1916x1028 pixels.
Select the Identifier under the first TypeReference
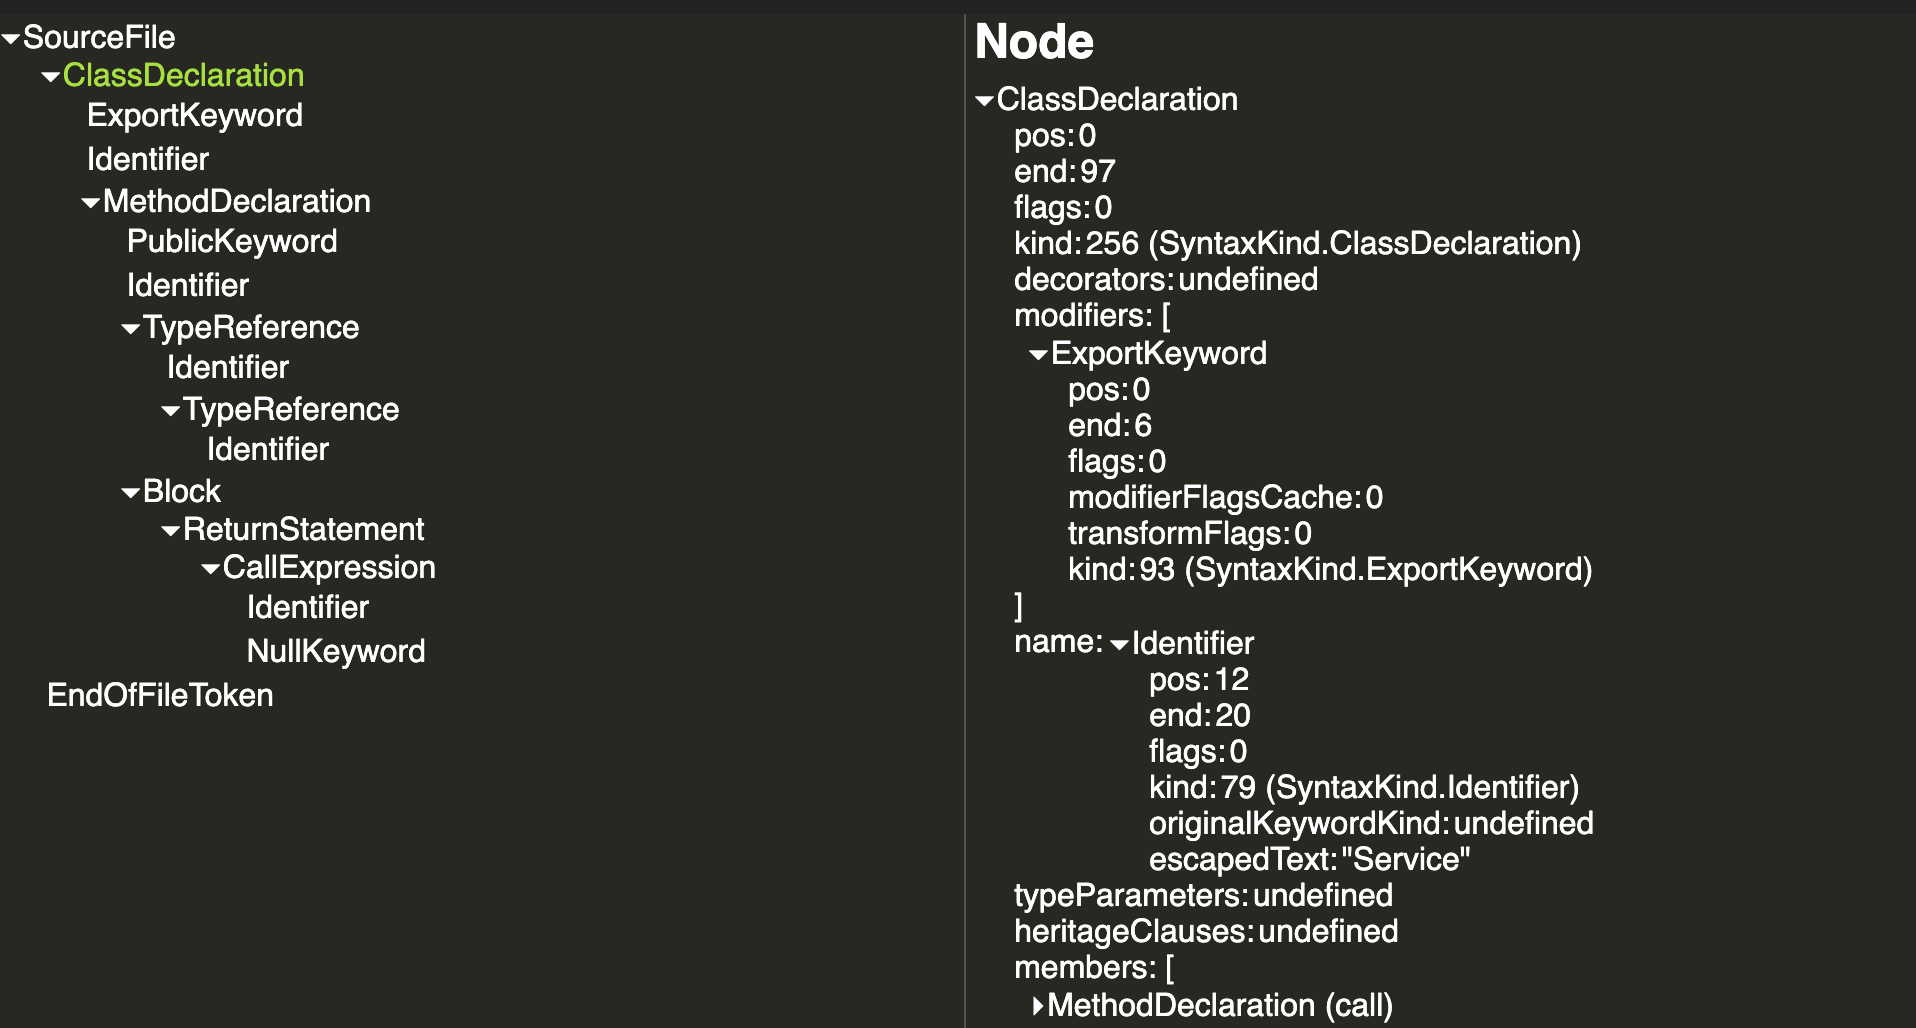227,368
